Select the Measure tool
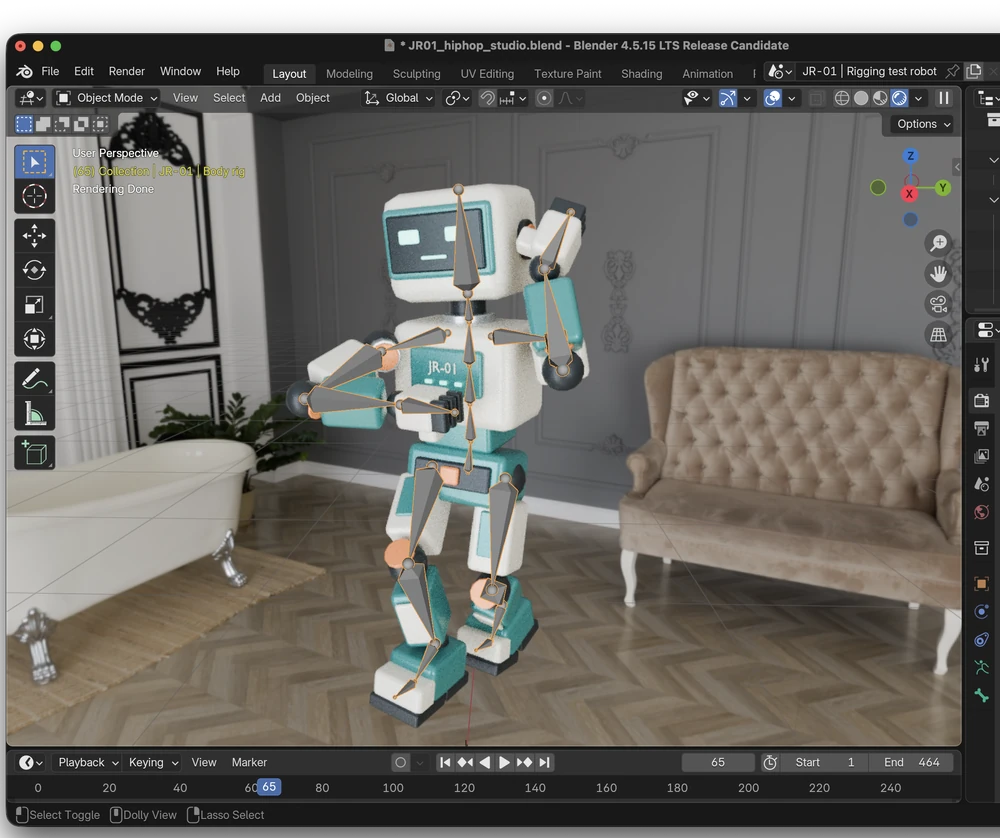This screenshot has height=838, width=1000. click(34, 413)
